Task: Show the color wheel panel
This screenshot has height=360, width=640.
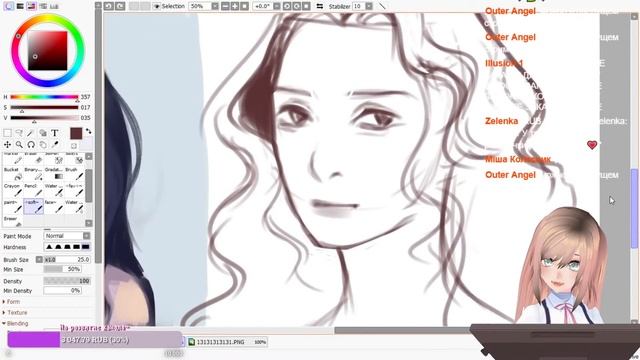Action: click(x=9, y=6)
